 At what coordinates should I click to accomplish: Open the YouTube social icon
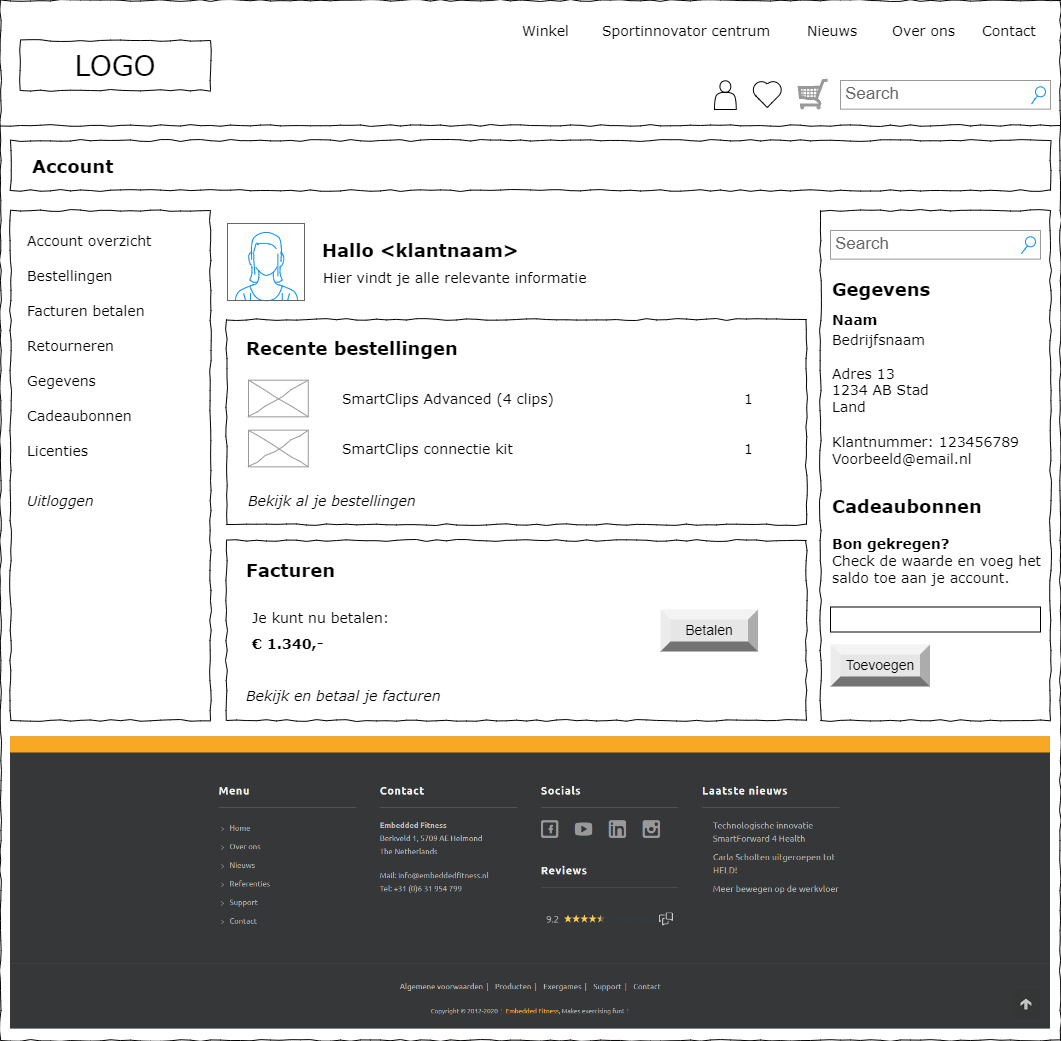point(583,829)
